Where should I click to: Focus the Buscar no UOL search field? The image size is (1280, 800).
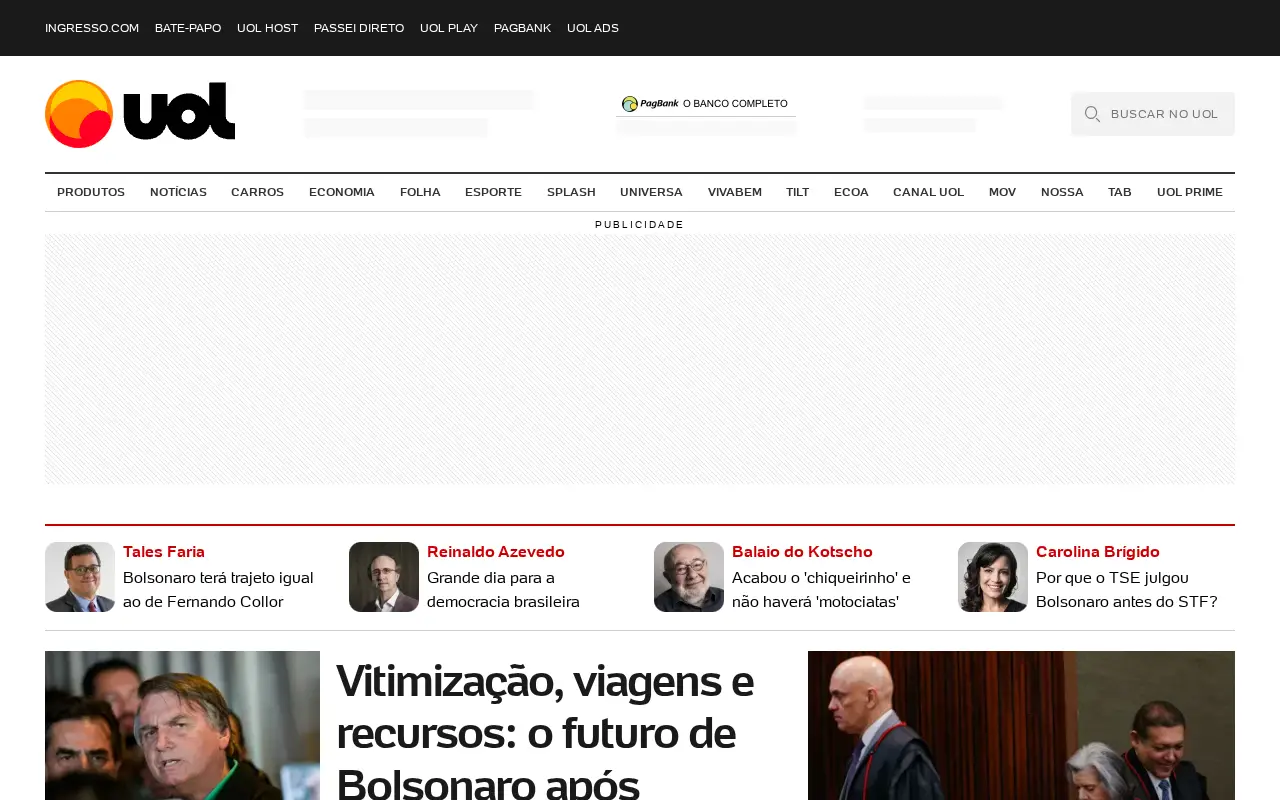pyautogui.click(x=1153, y=114)
